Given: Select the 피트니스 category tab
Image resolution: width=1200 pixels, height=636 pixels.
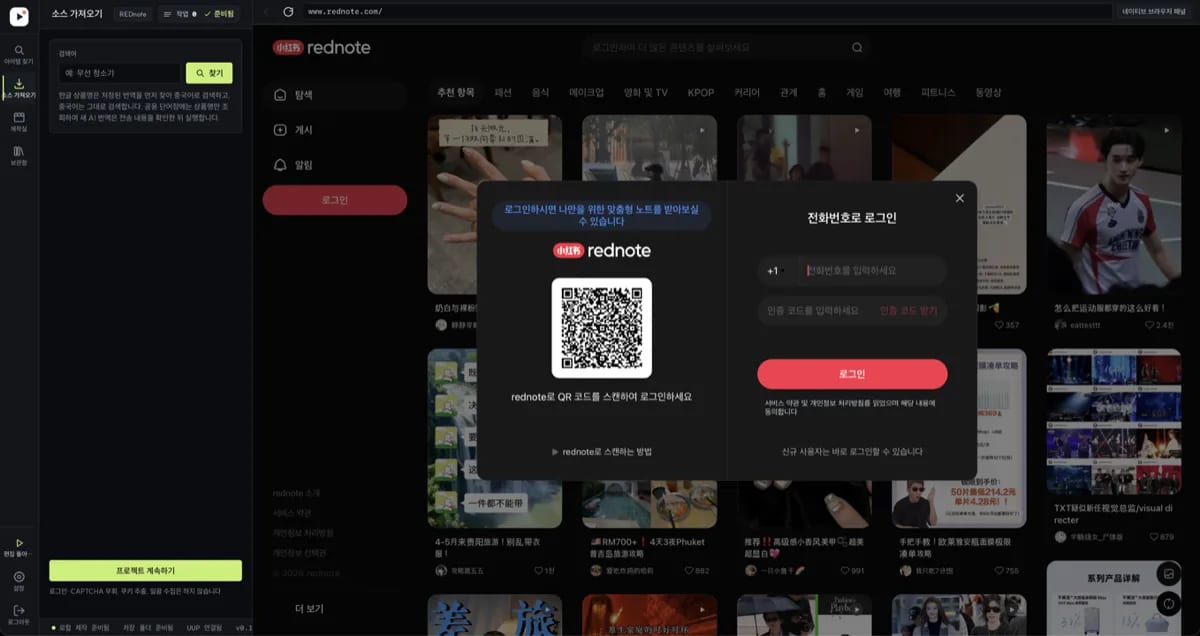Looking at the screenshot, I should pyautogui.click(x=938, y=92).
